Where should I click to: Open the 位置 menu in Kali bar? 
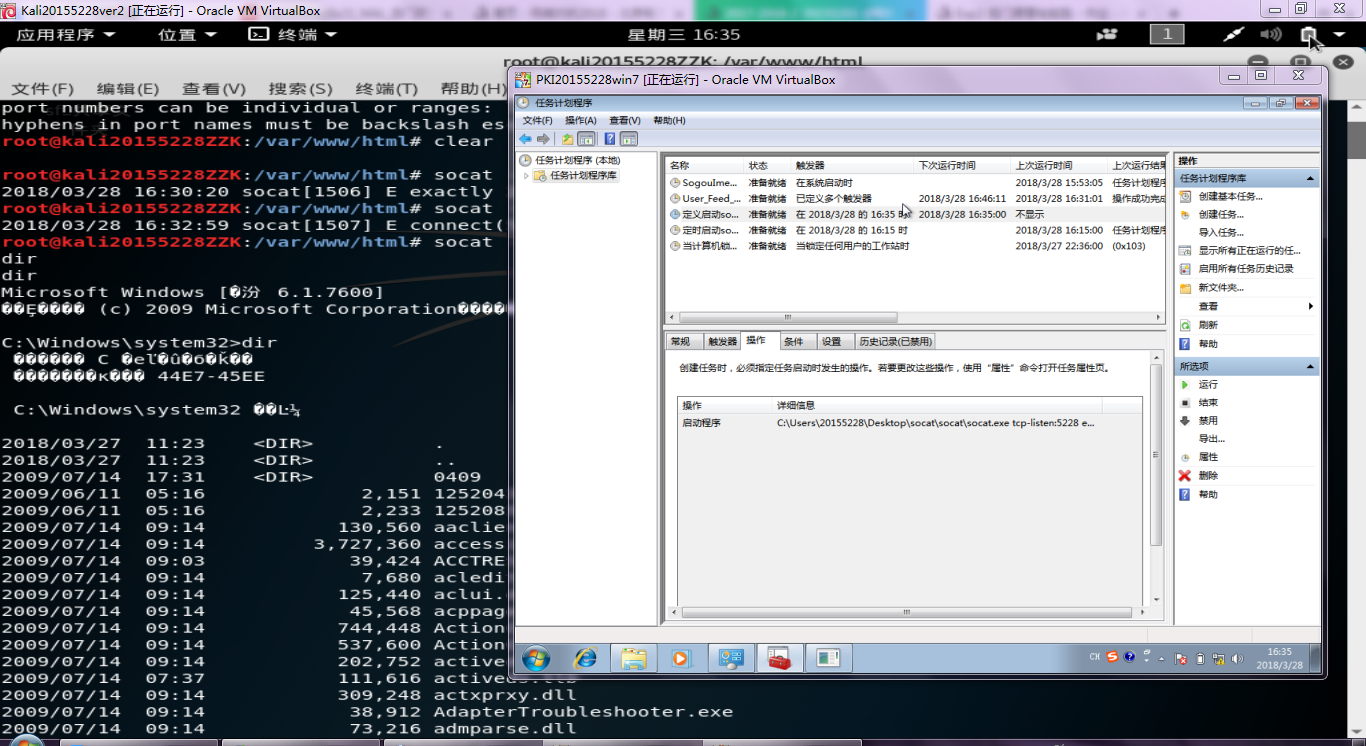pos(187,34)
